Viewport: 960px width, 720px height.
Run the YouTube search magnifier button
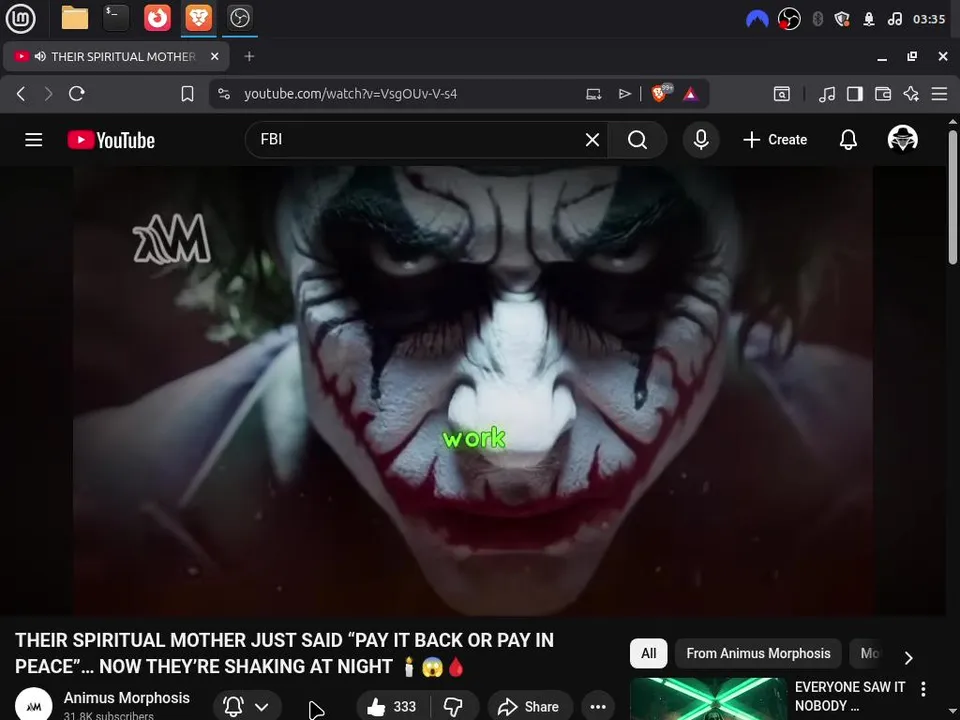[x=637, y=140]
